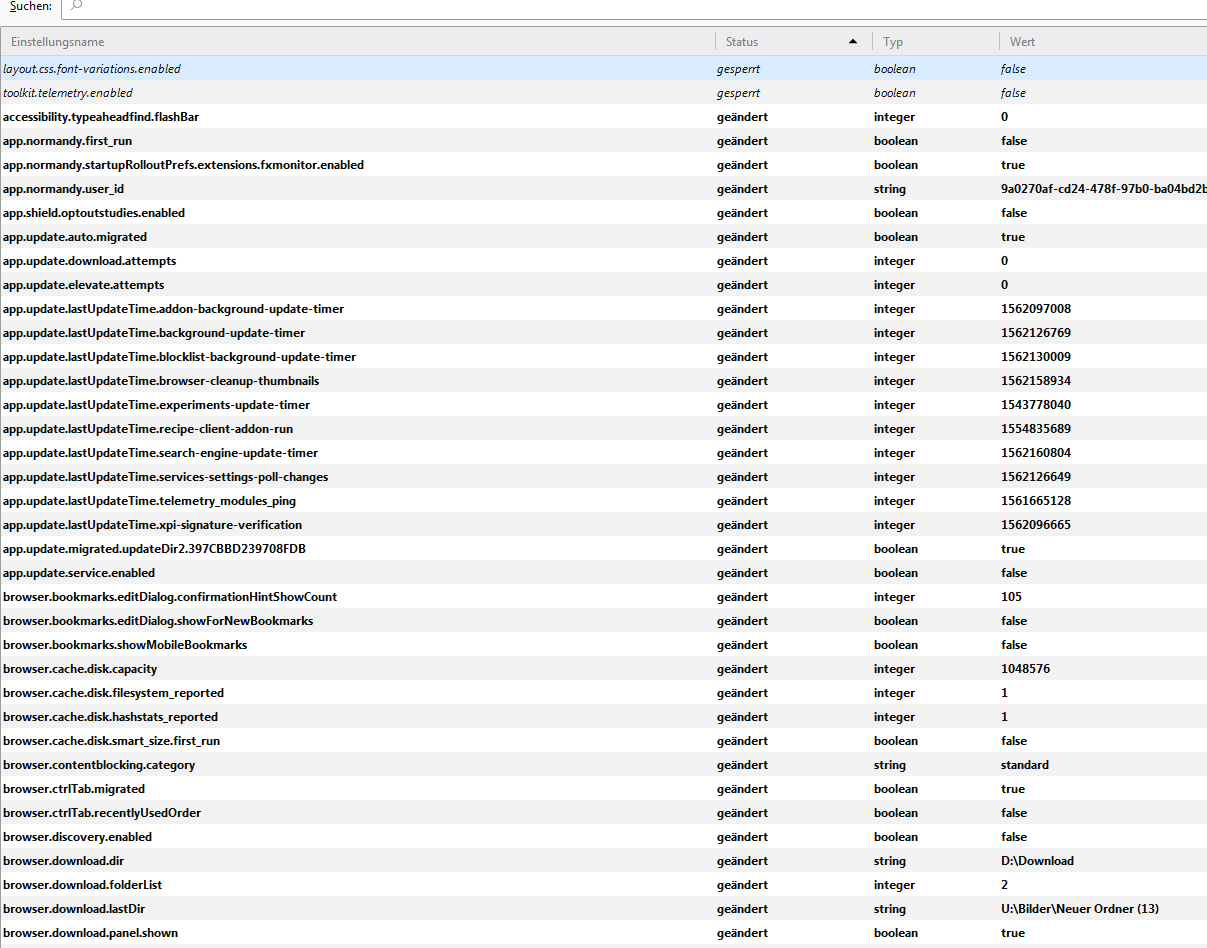Click the browser.cache.disk.capacity preference
This screenshot has height=948, width=1207.
click(x=80, y=669)
